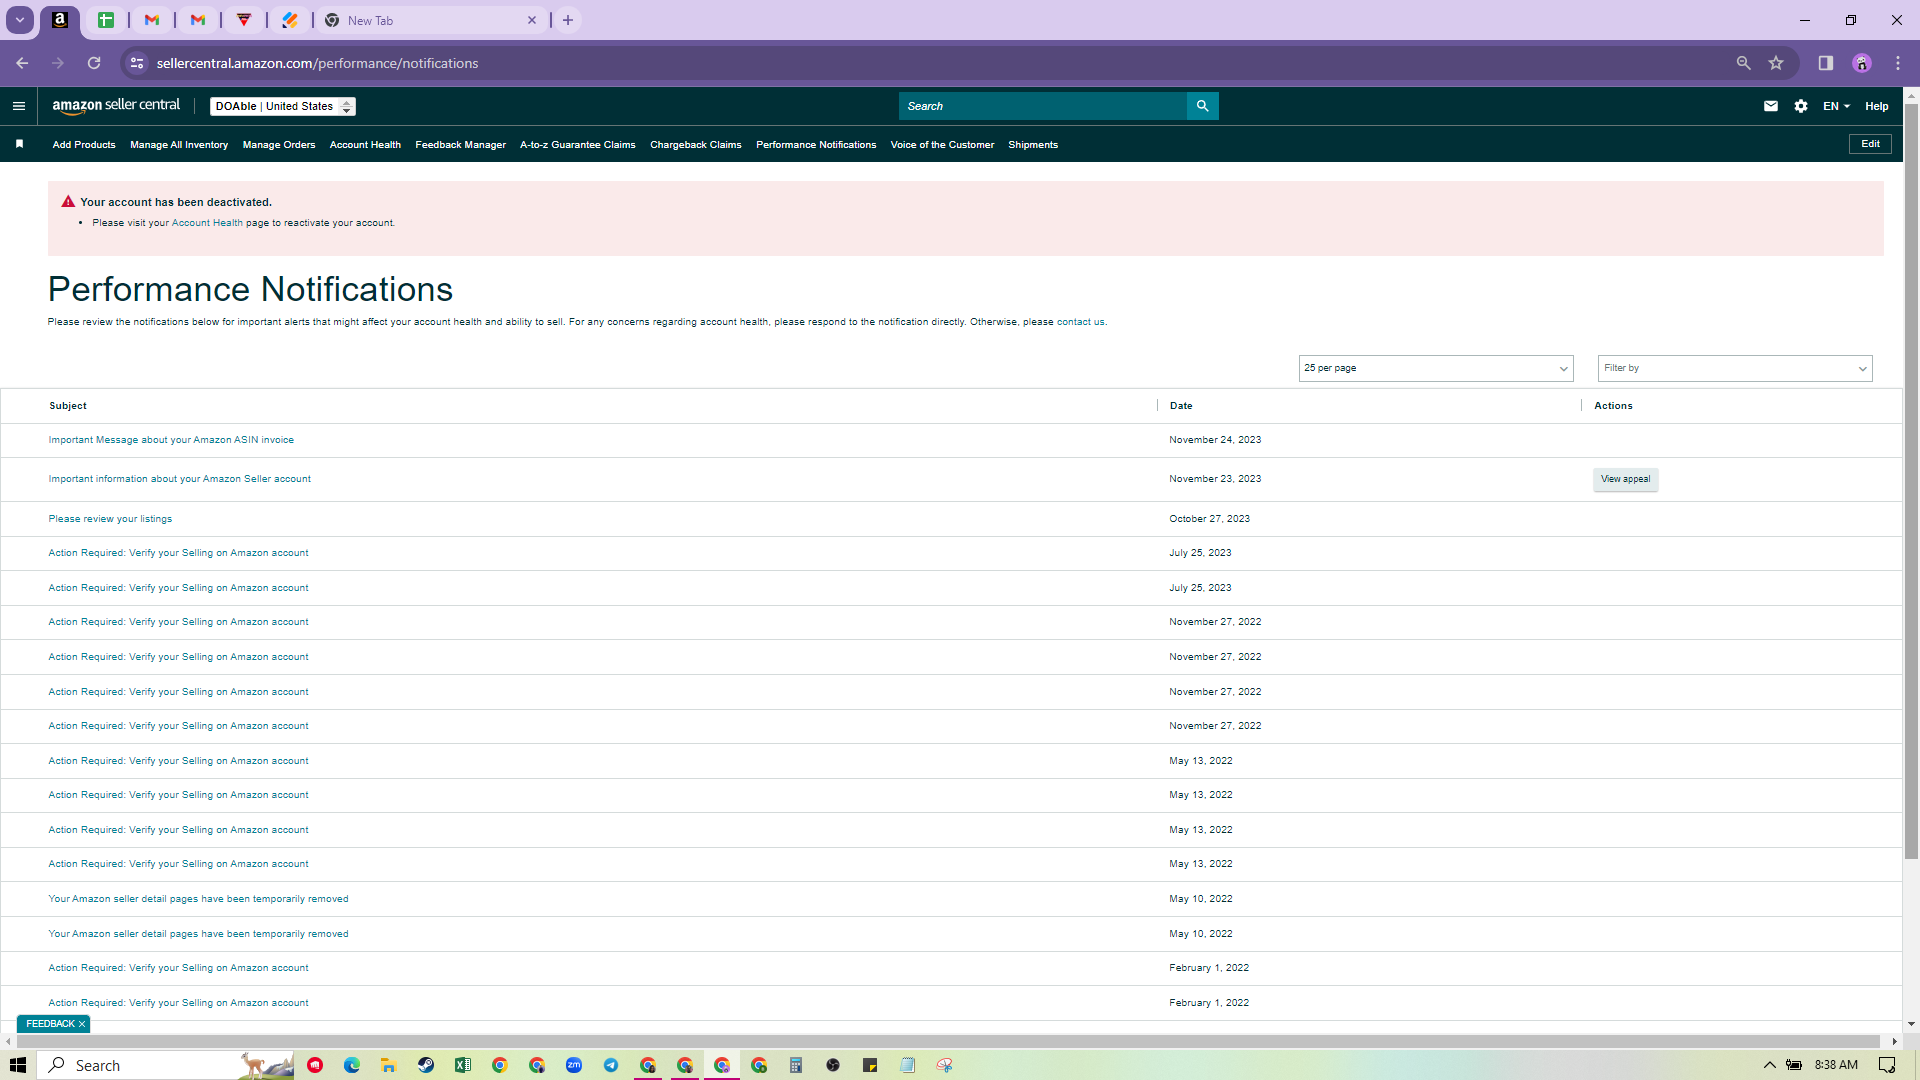Viewport: 1920px width, 1080px height.
Task: Open Feedback Manager menu item
Action: tap(460, 145)
